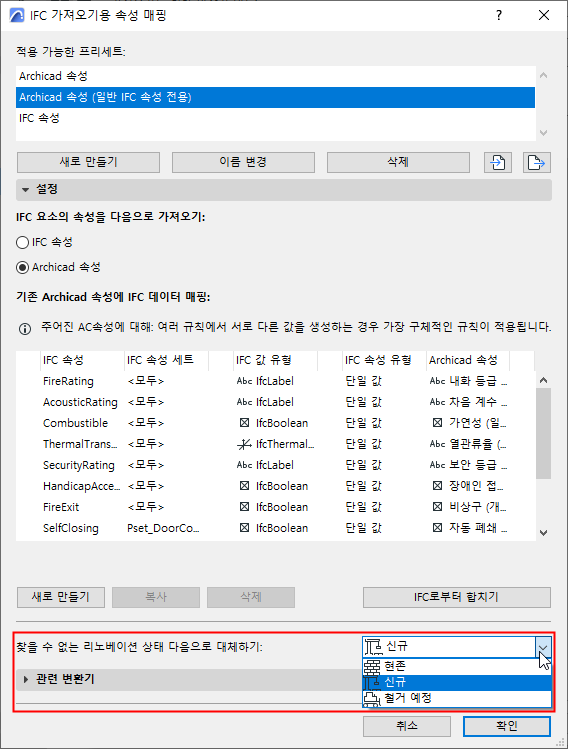Click the Abc icon before IfcLabel in the FireRating row
The width and height of the screenshot is (568, 749).
pyautogui.click(x=244, y=381)
